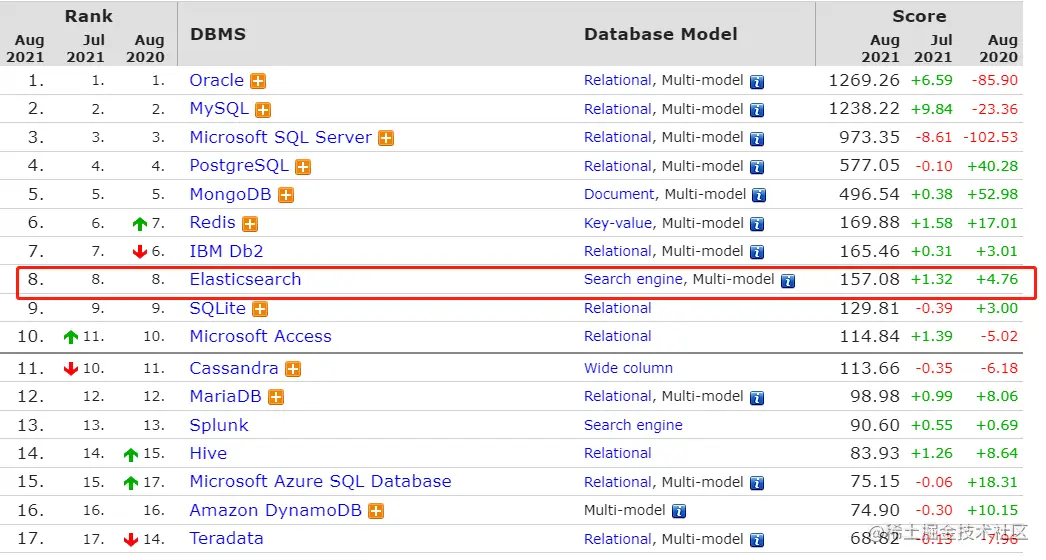Click info icon in MySQL's Multi-model cell
Image resolution: width=1046 pixels, height=560 pixels.
point(757,110)
